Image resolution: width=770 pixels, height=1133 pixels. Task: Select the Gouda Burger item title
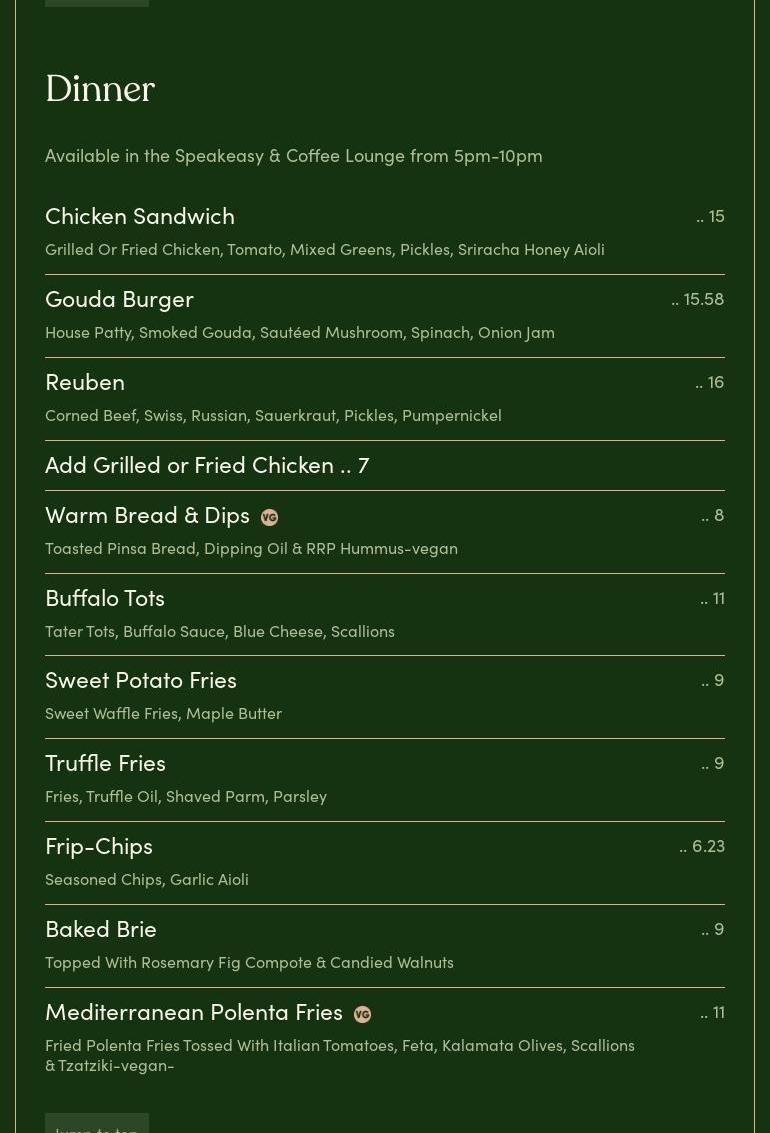click(119, 299)
